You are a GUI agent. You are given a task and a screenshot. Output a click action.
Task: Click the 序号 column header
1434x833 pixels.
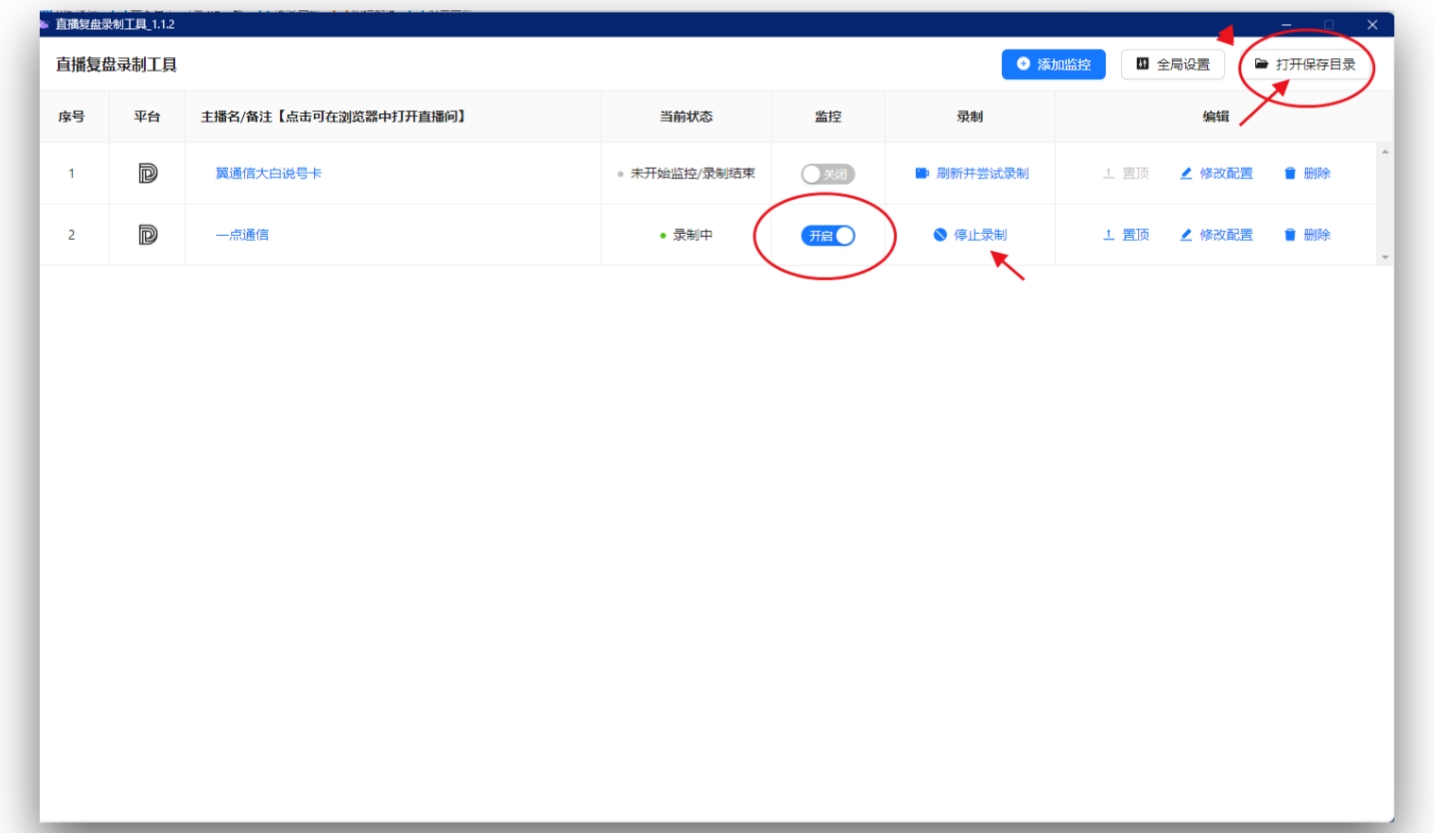[71, 117]
